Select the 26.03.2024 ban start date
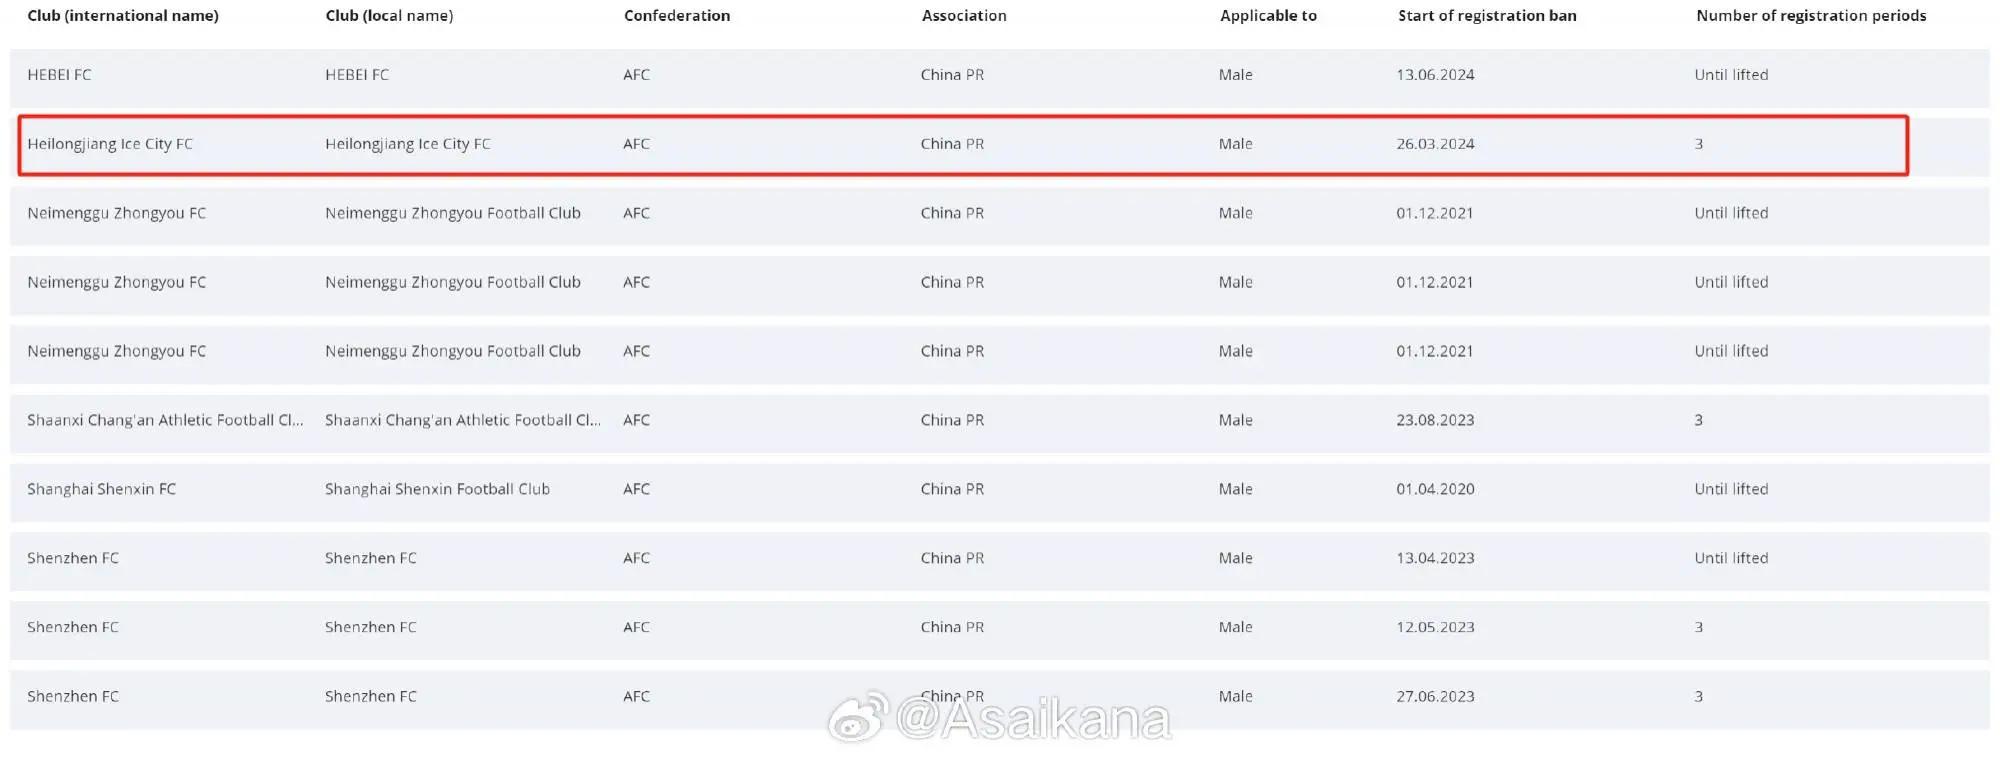The width and height of the screenshot is (2000, 762). tap(1435, 144)
